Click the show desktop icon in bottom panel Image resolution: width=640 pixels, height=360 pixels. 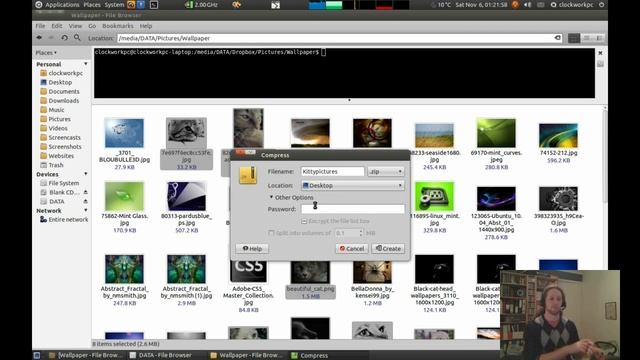click(37, 356)
